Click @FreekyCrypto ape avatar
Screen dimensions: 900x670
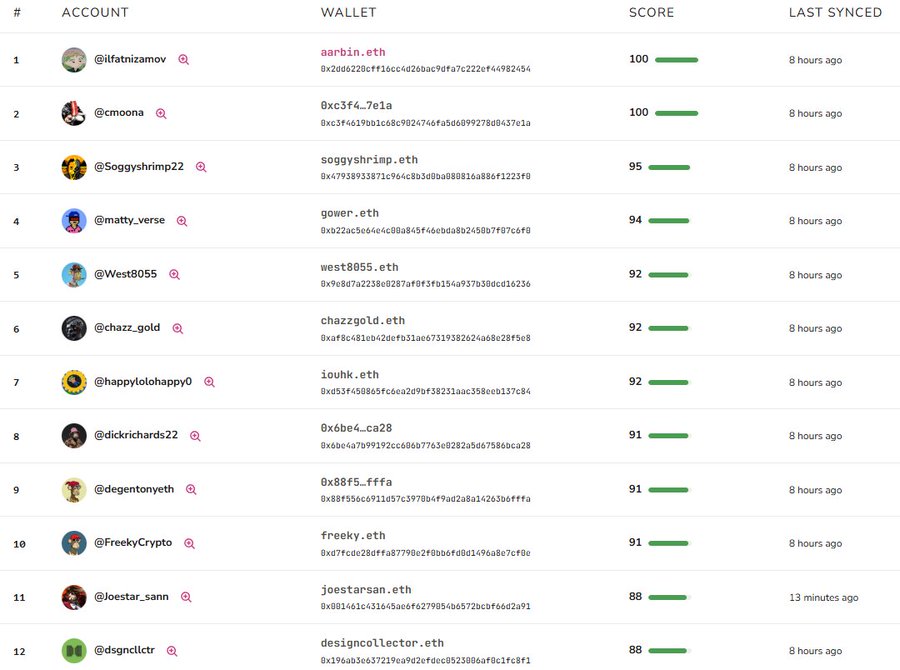point(74,543)
